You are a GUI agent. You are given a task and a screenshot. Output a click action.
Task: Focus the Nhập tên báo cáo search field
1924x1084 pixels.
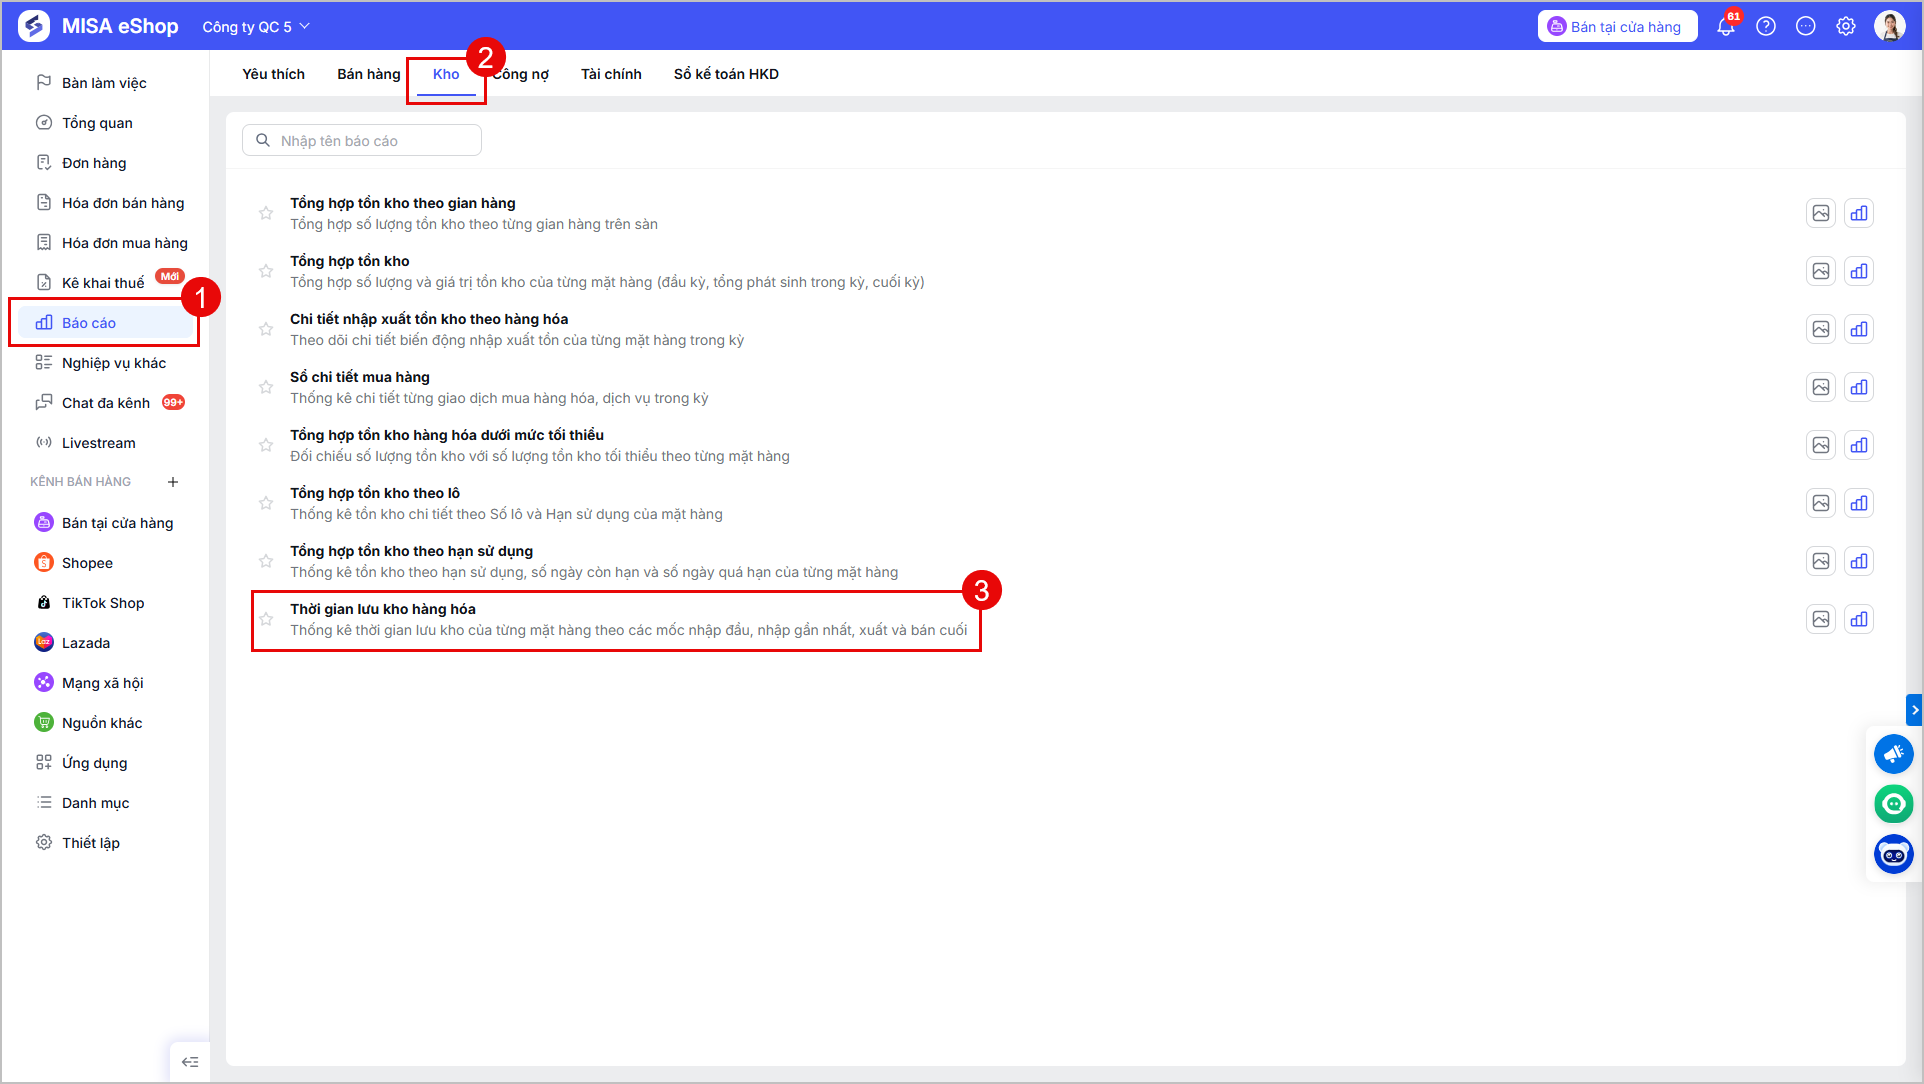pos(362,141)
